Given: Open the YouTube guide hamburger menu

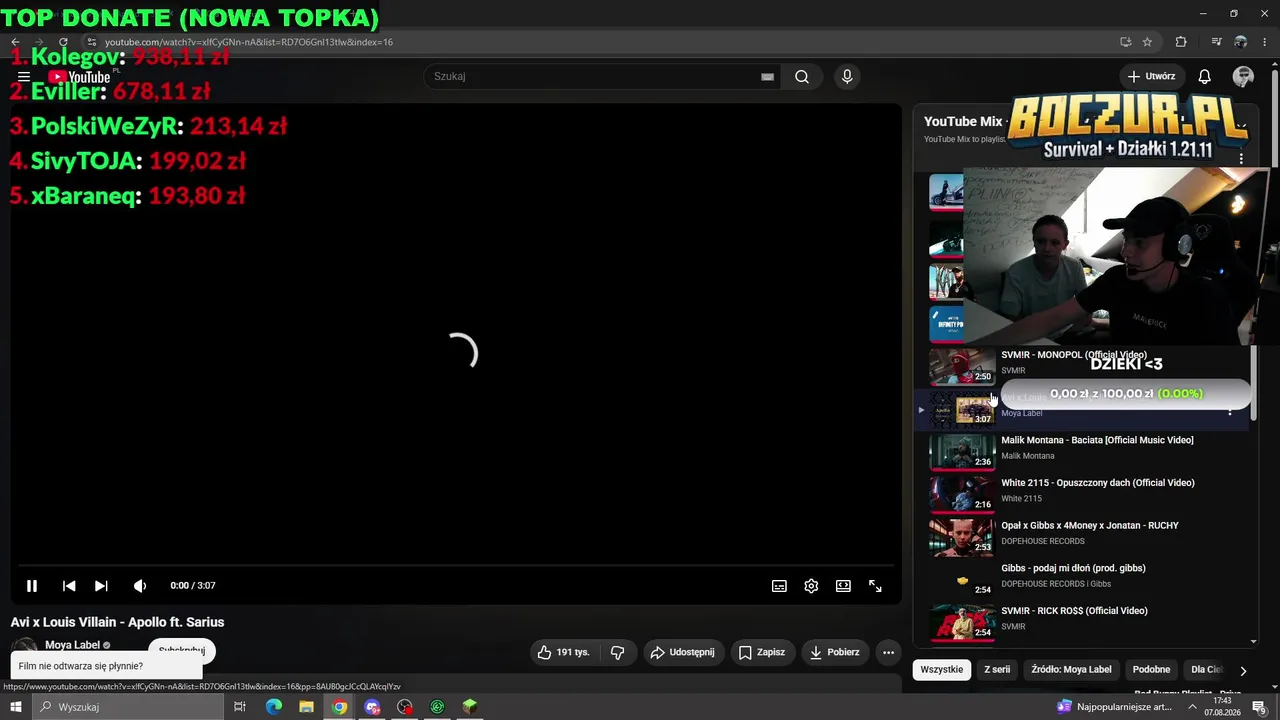Looking at the screenshot, I should click(x=24, y=76).
